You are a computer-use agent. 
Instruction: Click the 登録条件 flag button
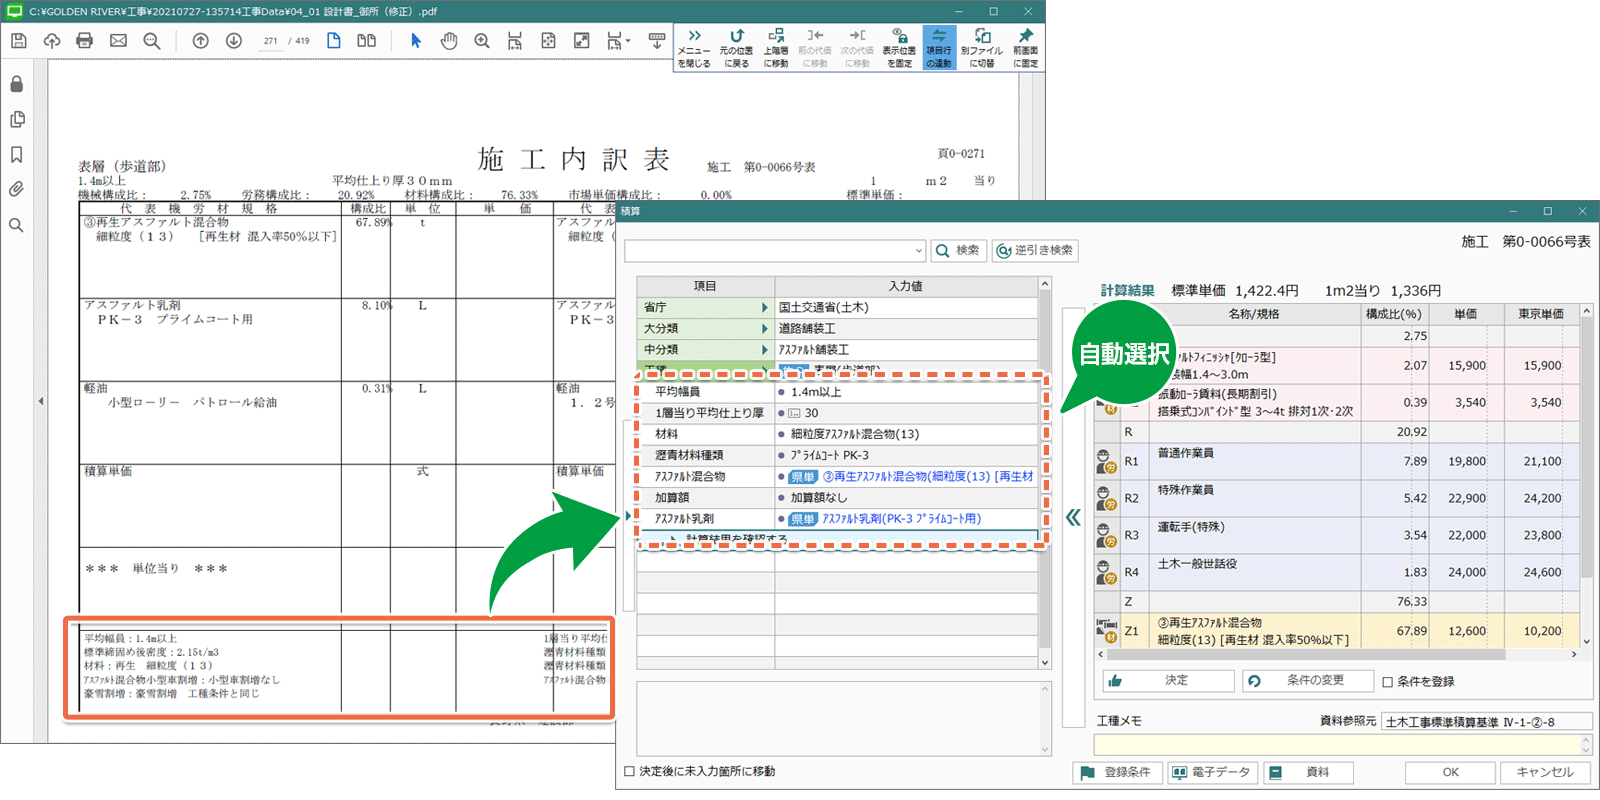click(1119, 773)
